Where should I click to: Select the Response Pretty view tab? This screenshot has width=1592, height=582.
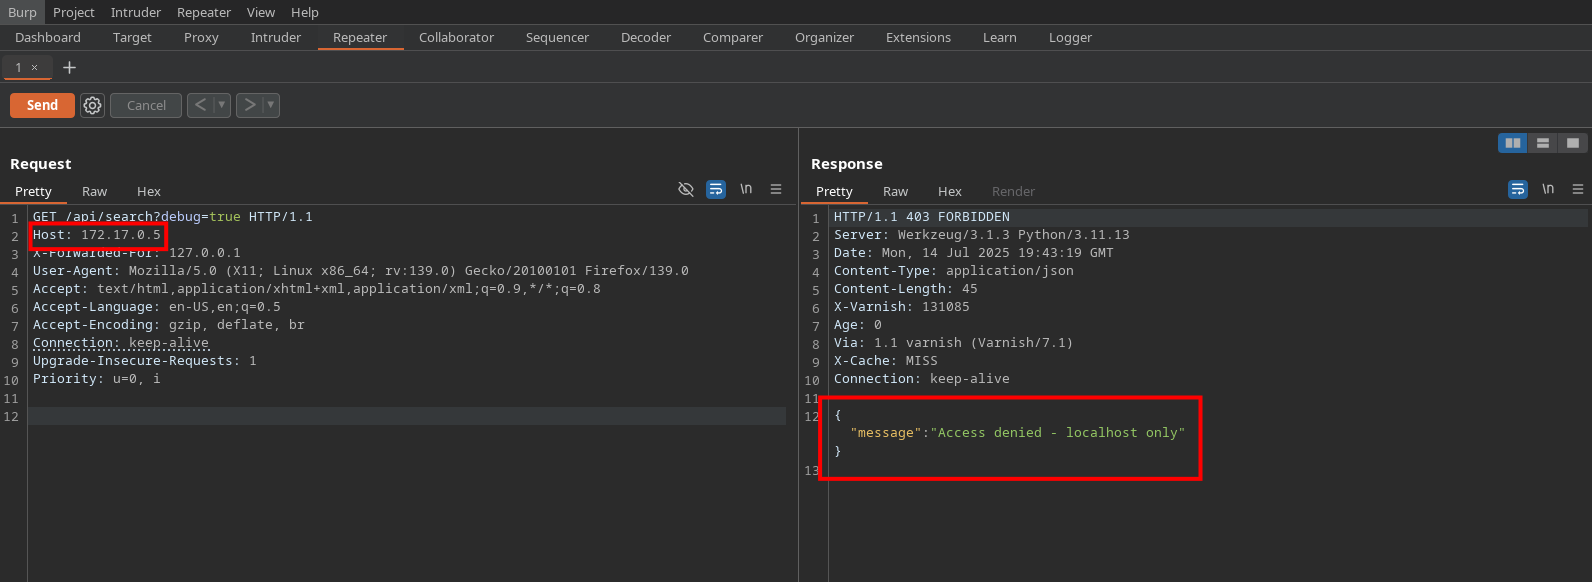click(834, 191)
